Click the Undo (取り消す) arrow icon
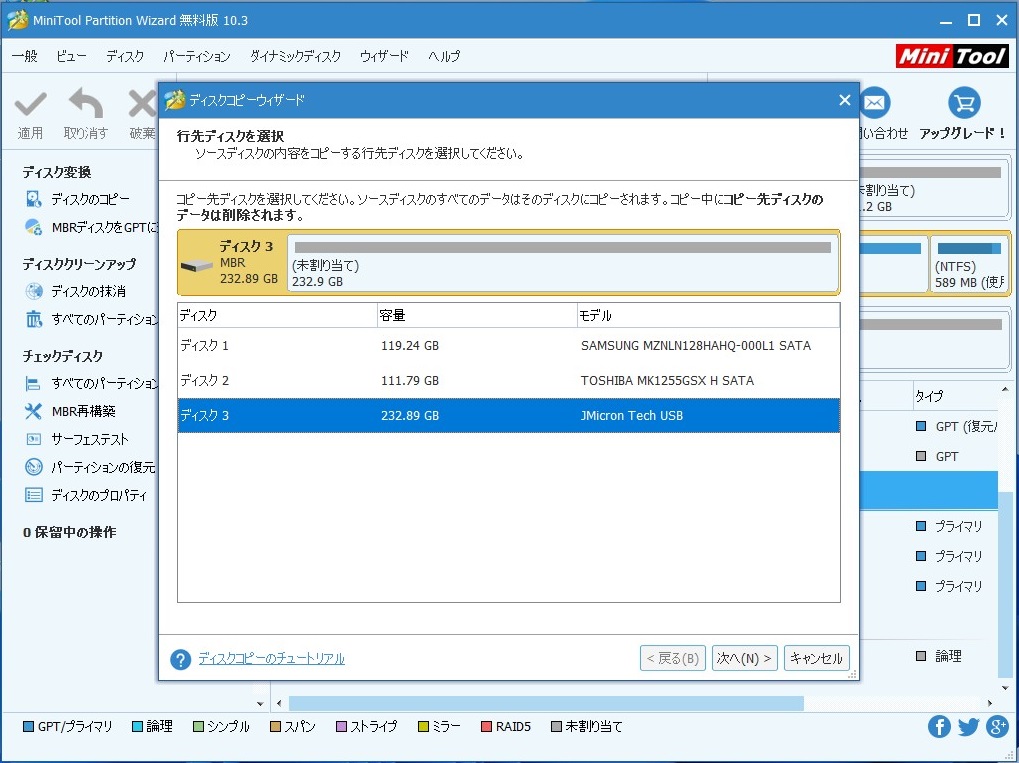Screen dimensions: 1019x763 coord(86,104)
